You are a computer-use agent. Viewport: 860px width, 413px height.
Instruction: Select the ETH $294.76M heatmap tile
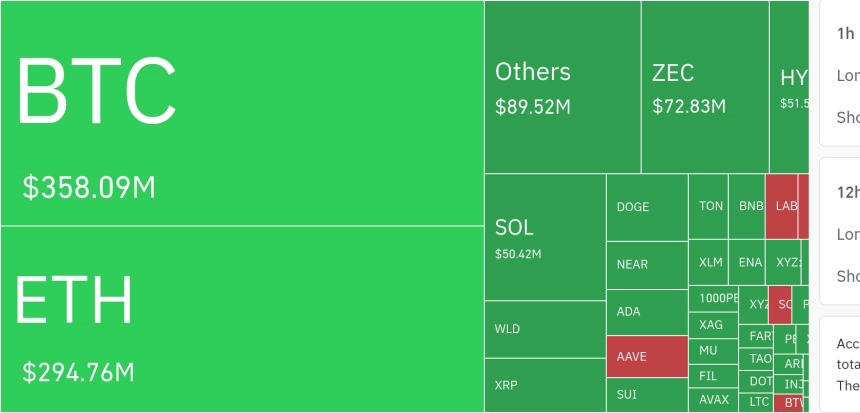[x=242, y=319]
